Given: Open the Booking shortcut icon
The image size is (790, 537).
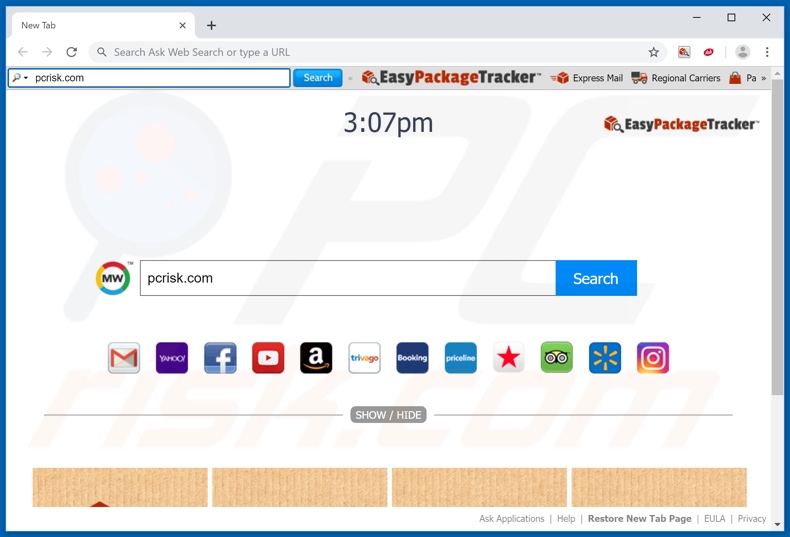Looking at the screenshot, I should (412, 358).
